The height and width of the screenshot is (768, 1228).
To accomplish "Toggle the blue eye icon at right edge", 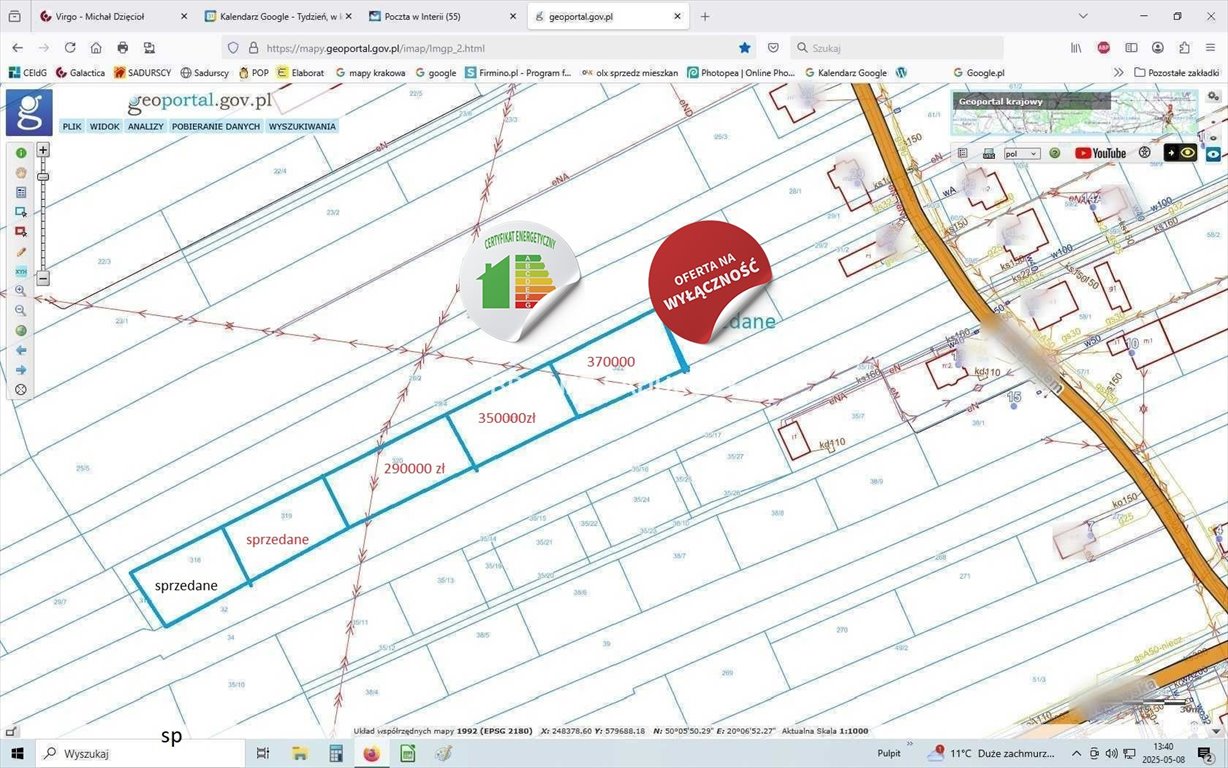I will (1213, 155).
